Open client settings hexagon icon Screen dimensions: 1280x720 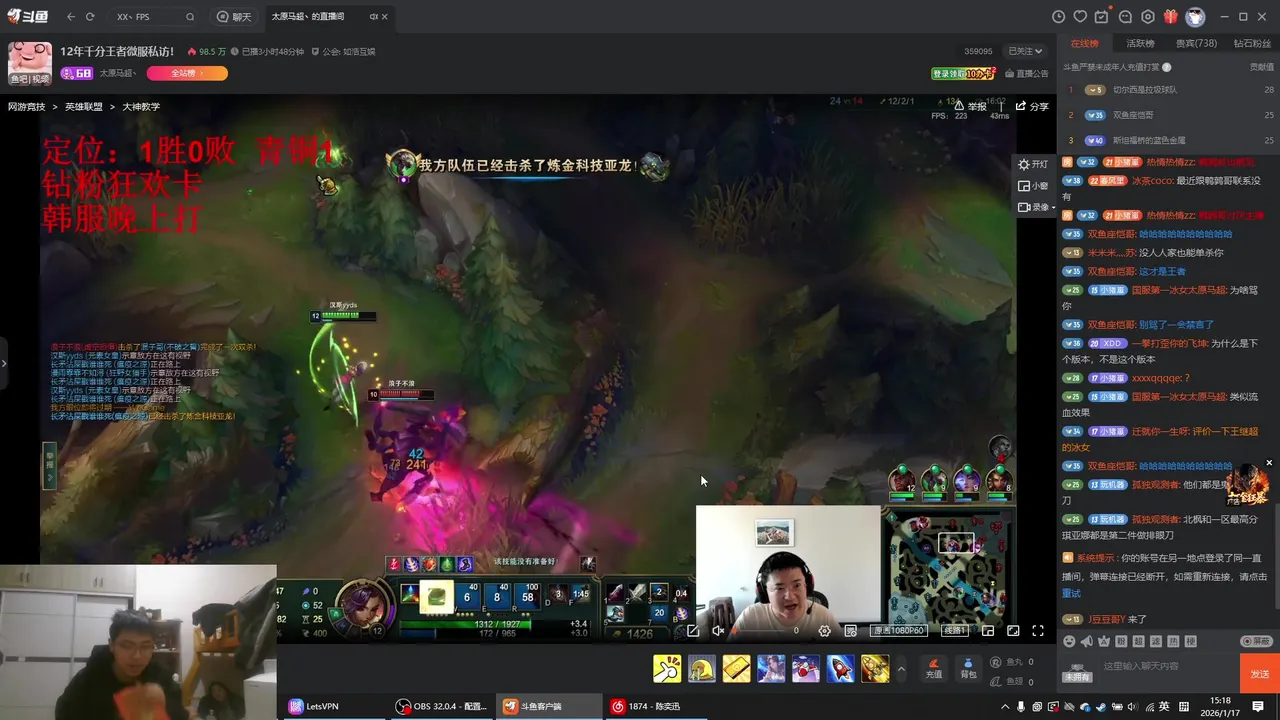pos(1147,17)
